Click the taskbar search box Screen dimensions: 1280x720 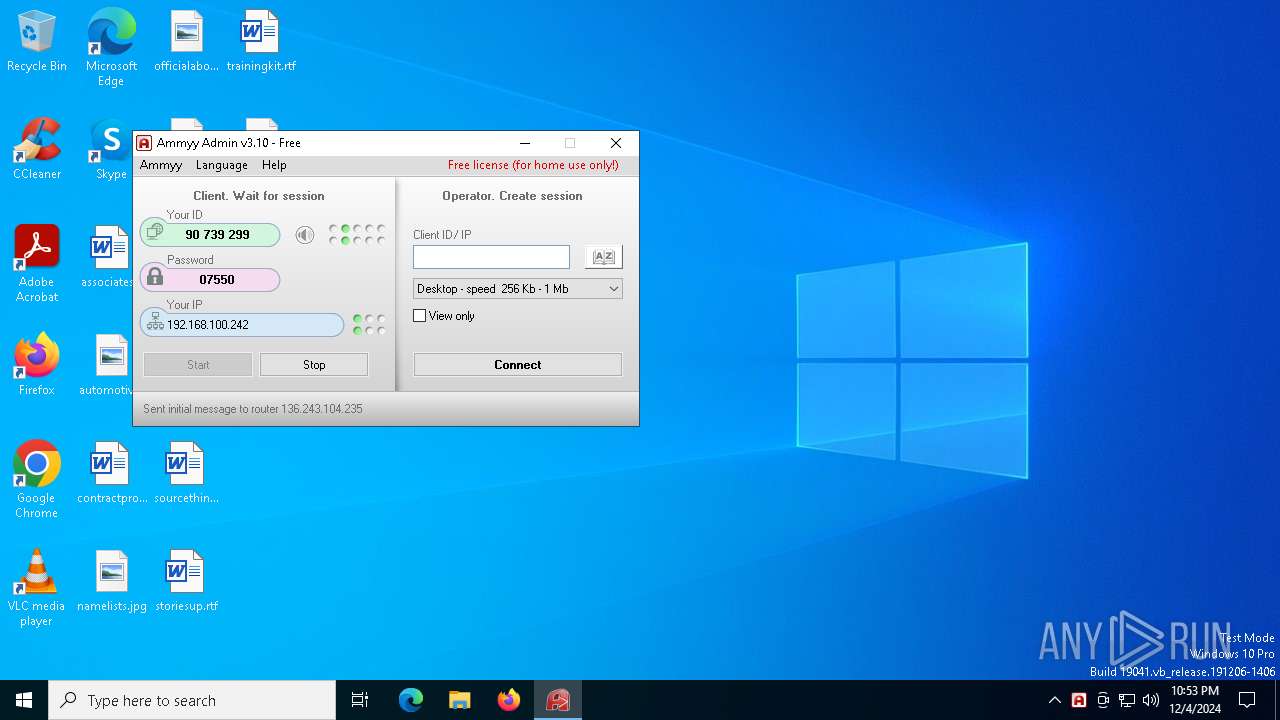pos(192,700)
